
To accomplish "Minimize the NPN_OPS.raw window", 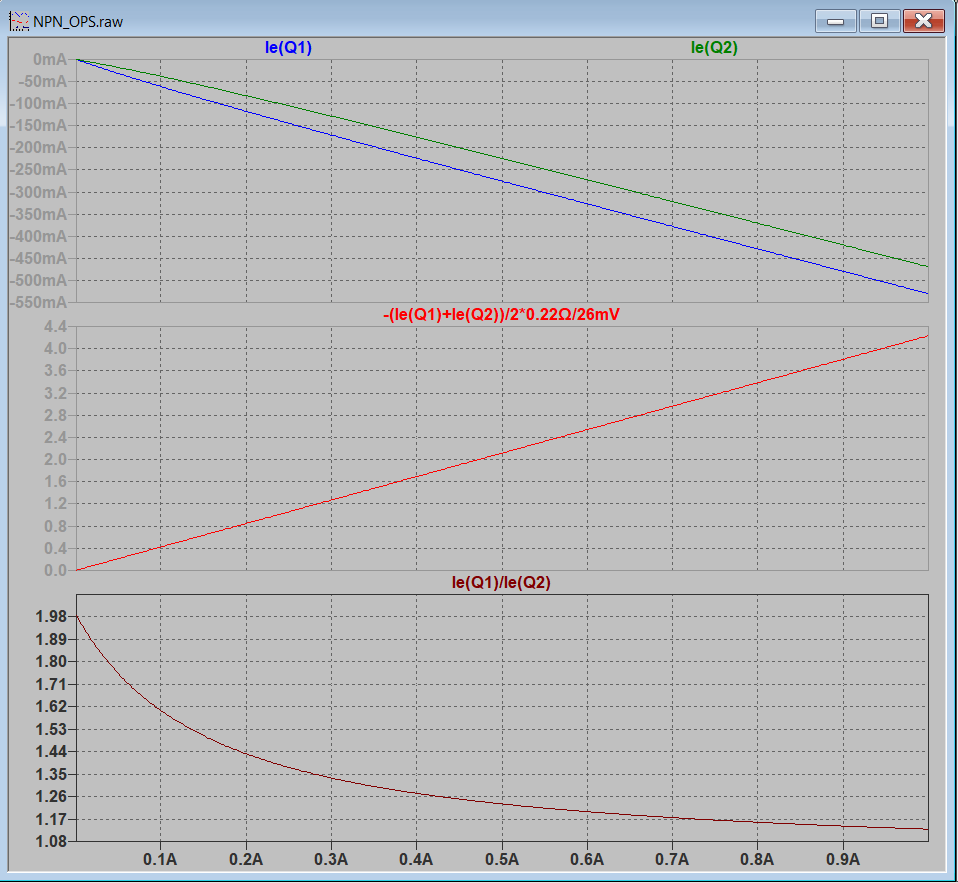I will (x=835, y=21).
